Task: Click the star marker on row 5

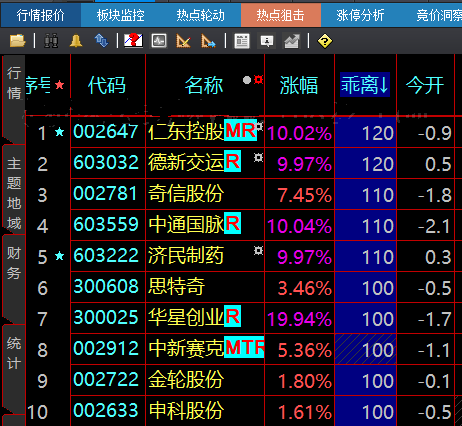Action: (60, 256)
